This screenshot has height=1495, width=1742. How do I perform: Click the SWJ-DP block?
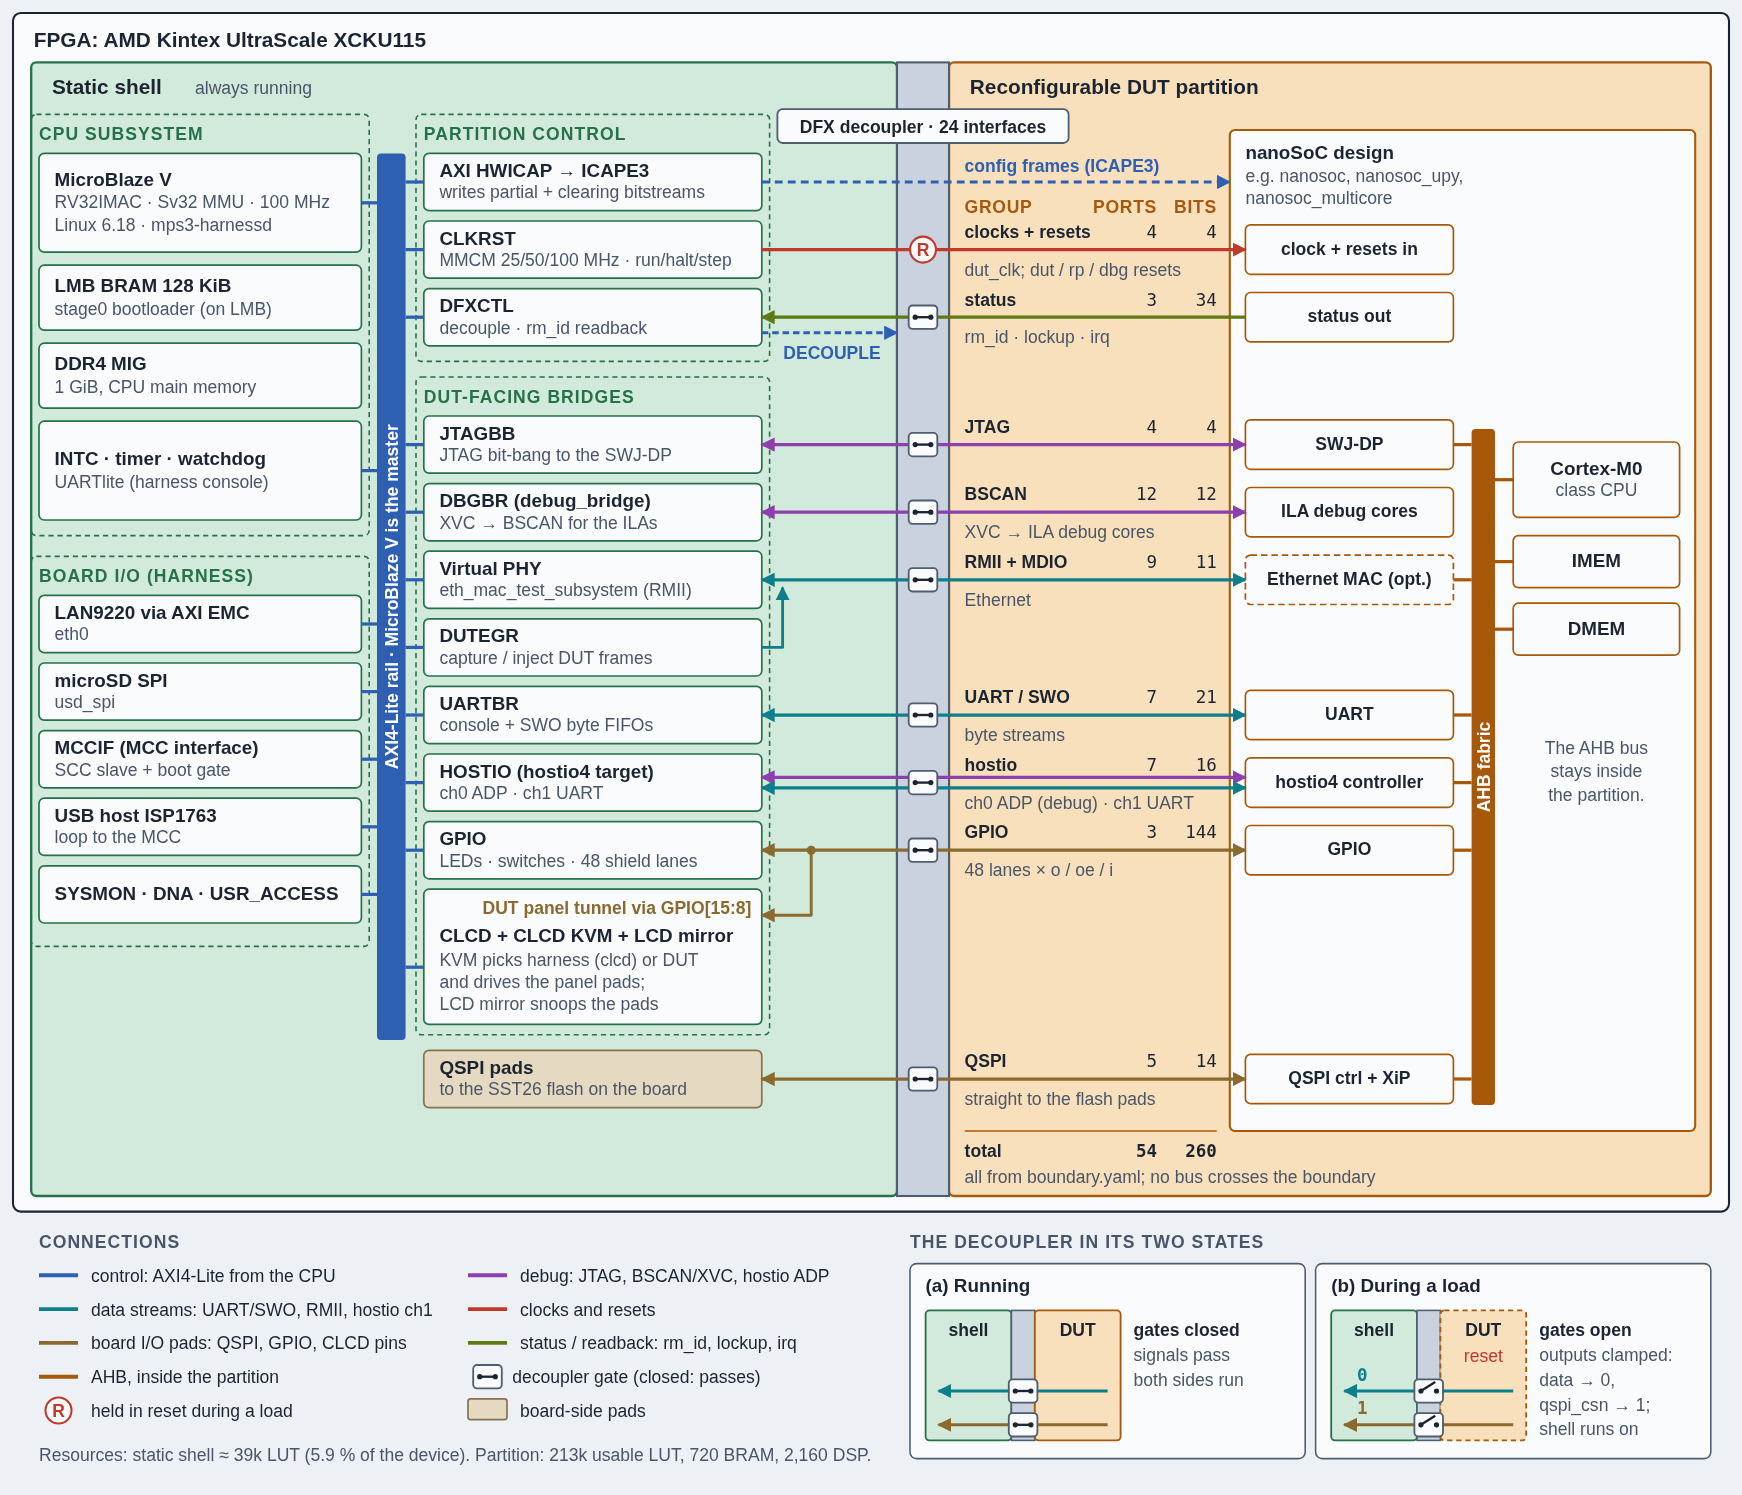tap(1349, 444)
